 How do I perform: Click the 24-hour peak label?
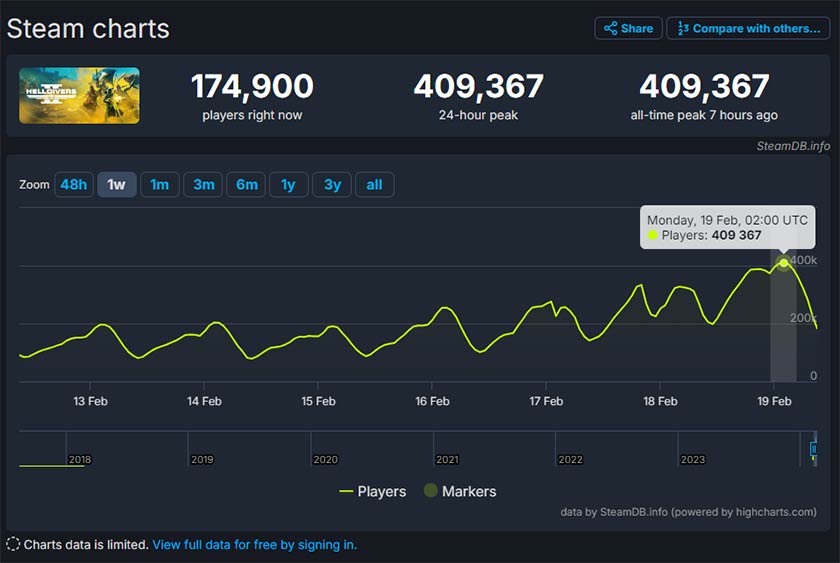click(x=478, y=115)
